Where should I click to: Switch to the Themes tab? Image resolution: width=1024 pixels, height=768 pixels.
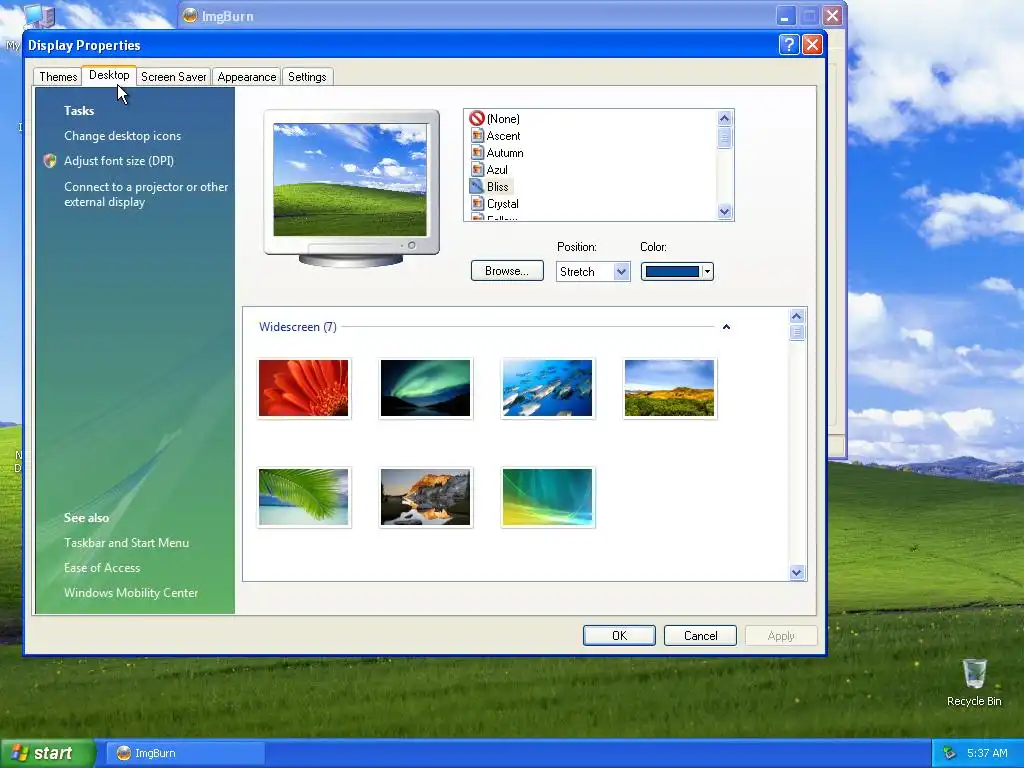point(58,76)
